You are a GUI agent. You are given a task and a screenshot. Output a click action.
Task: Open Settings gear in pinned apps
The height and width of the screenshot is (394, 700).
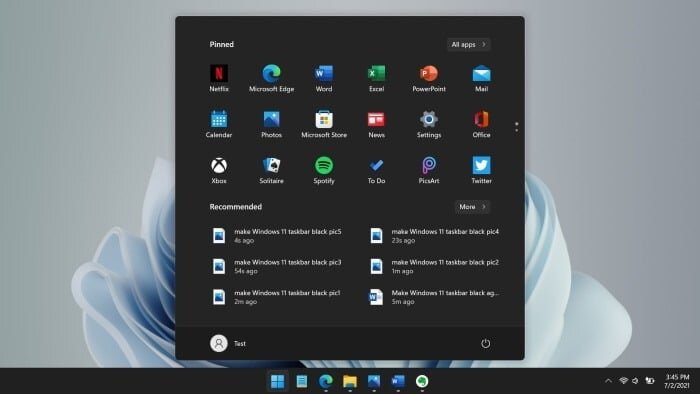tap(429, 124)
